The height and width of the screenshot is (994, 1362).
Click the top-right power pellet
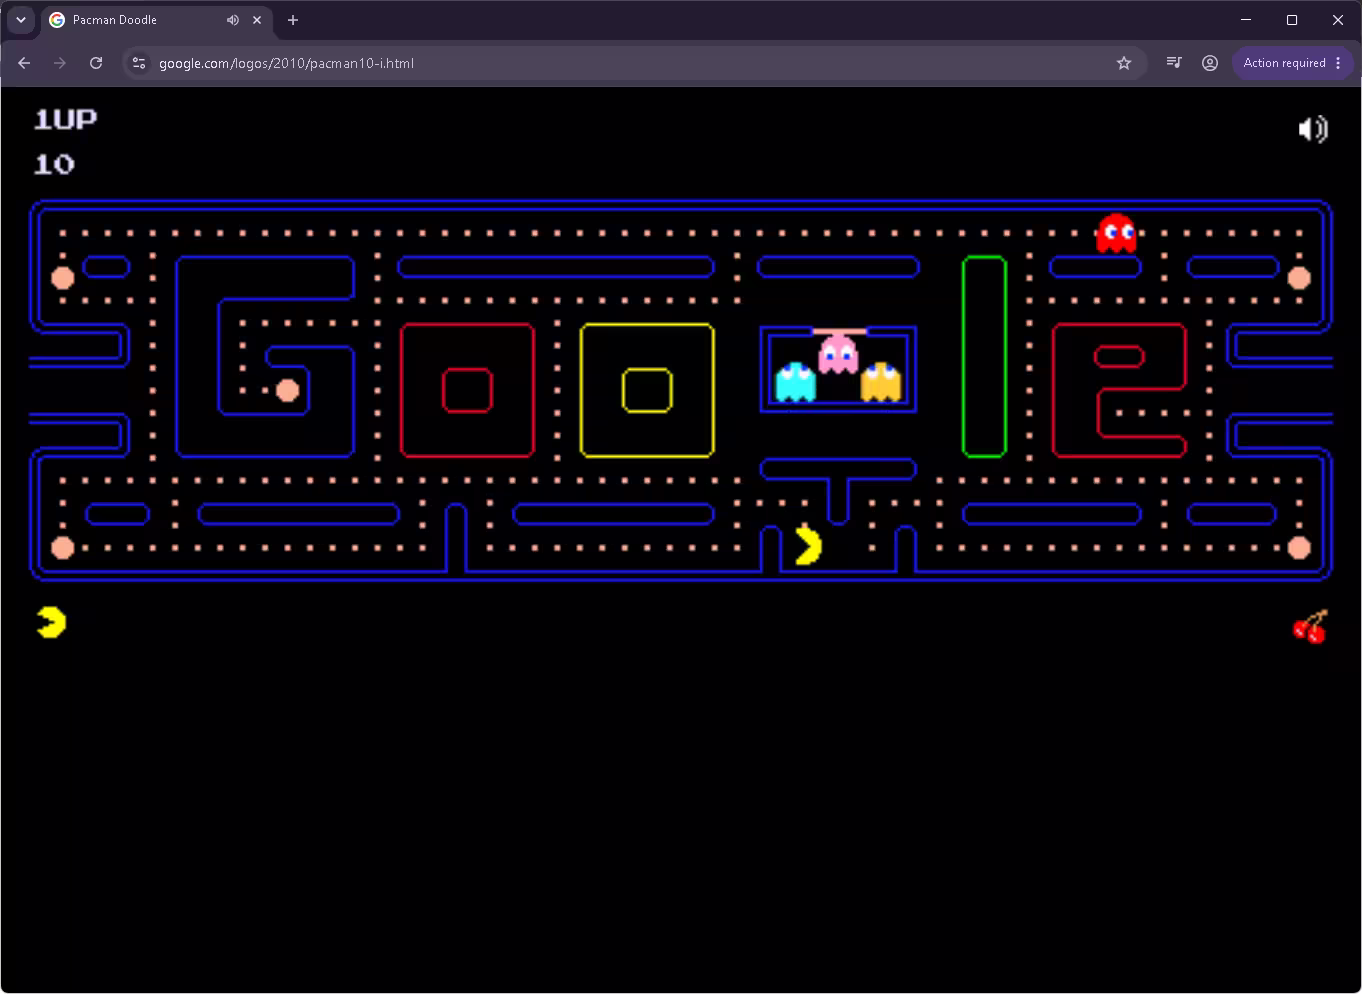[x=1299, y=277]
